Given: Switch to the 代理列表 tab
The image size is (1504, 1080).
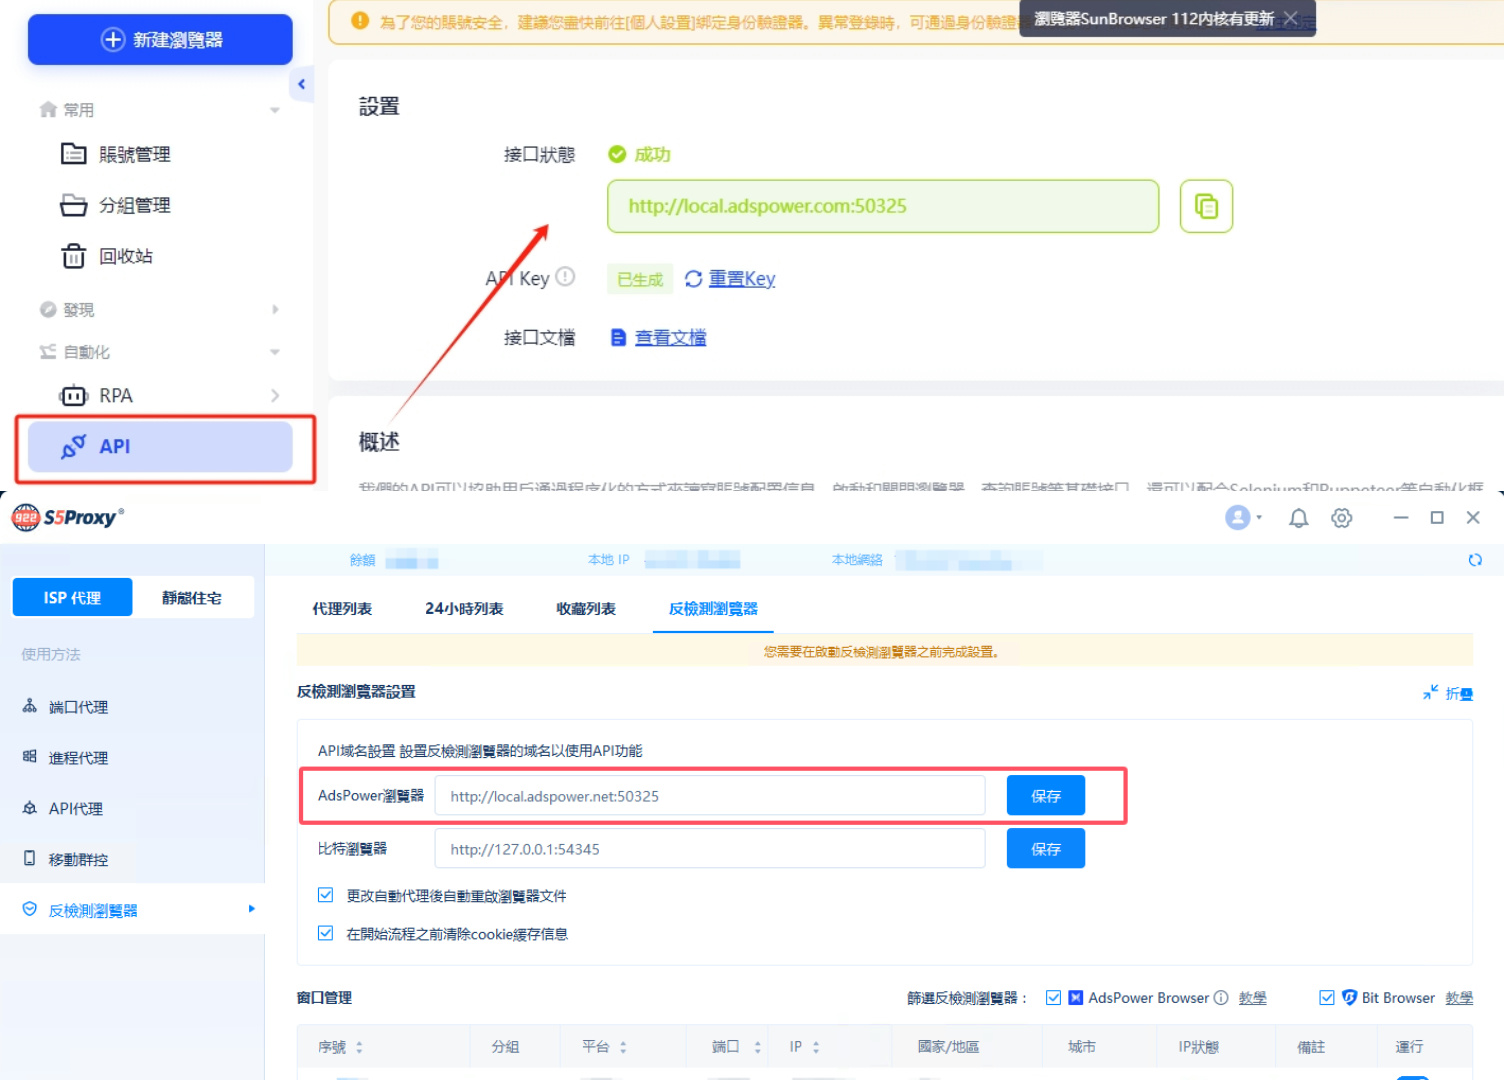Looking at the screenshot, I should (342, 608).
